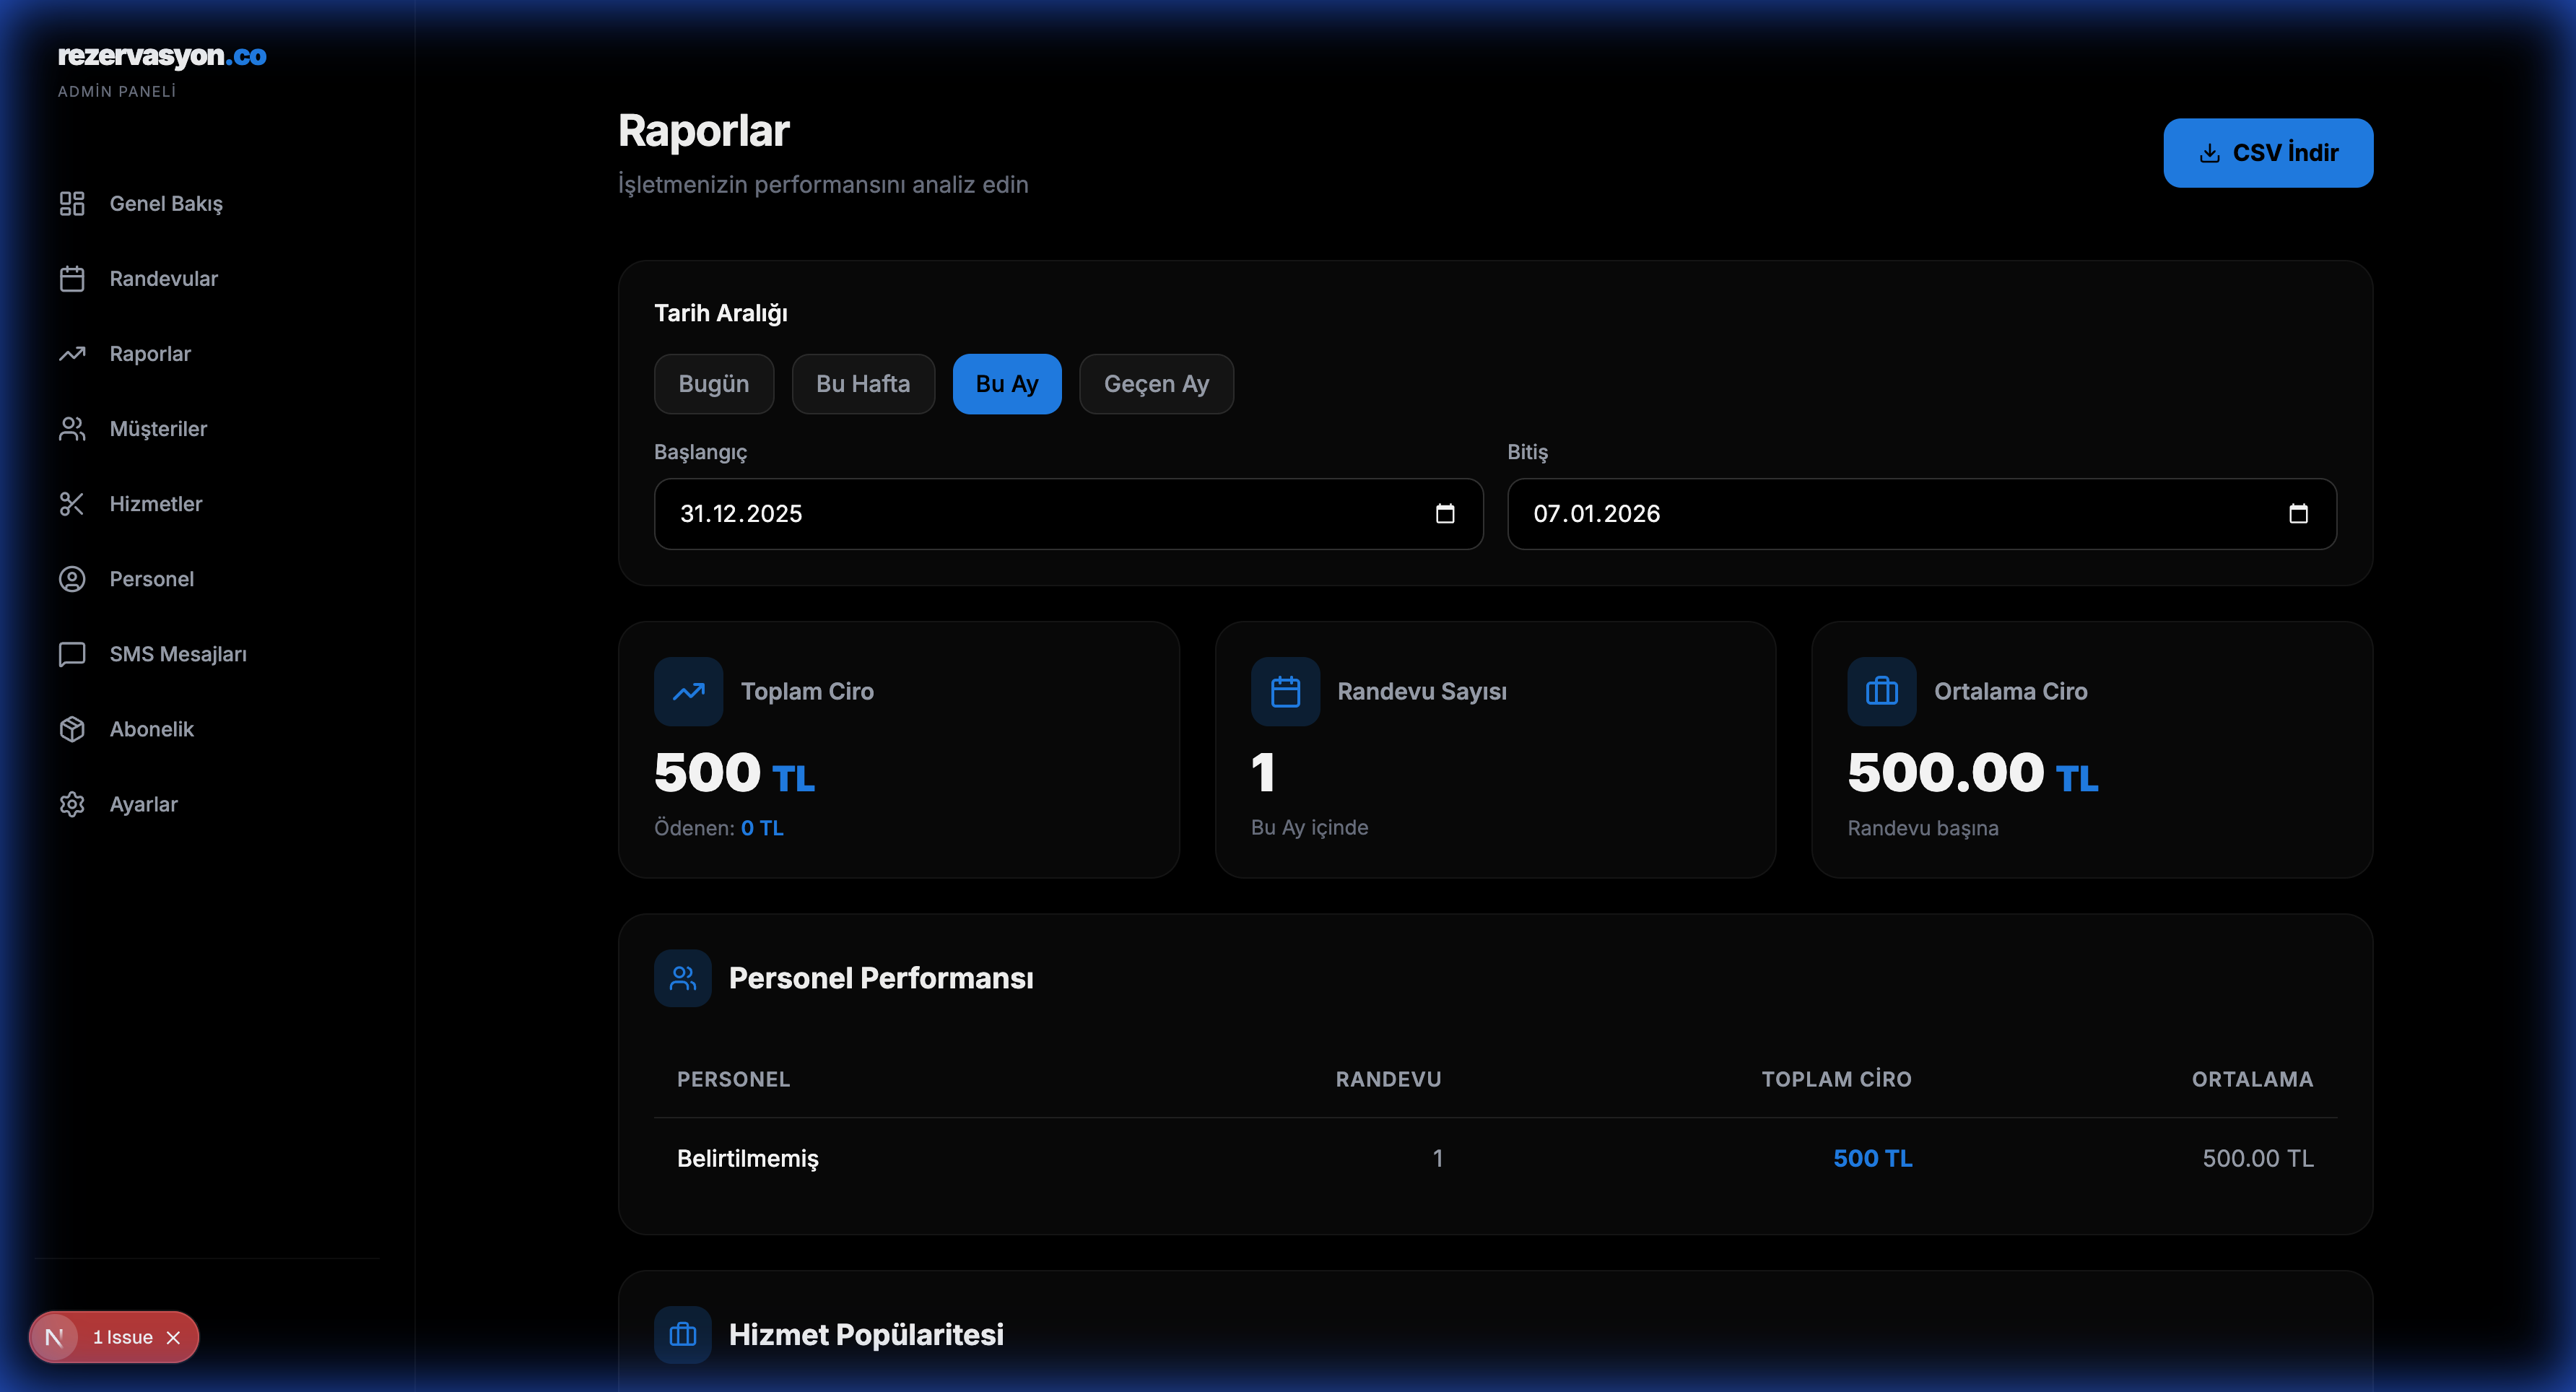Download report with CSV İndir button
2576x1392 pixels.
(x=2267, y=153)
